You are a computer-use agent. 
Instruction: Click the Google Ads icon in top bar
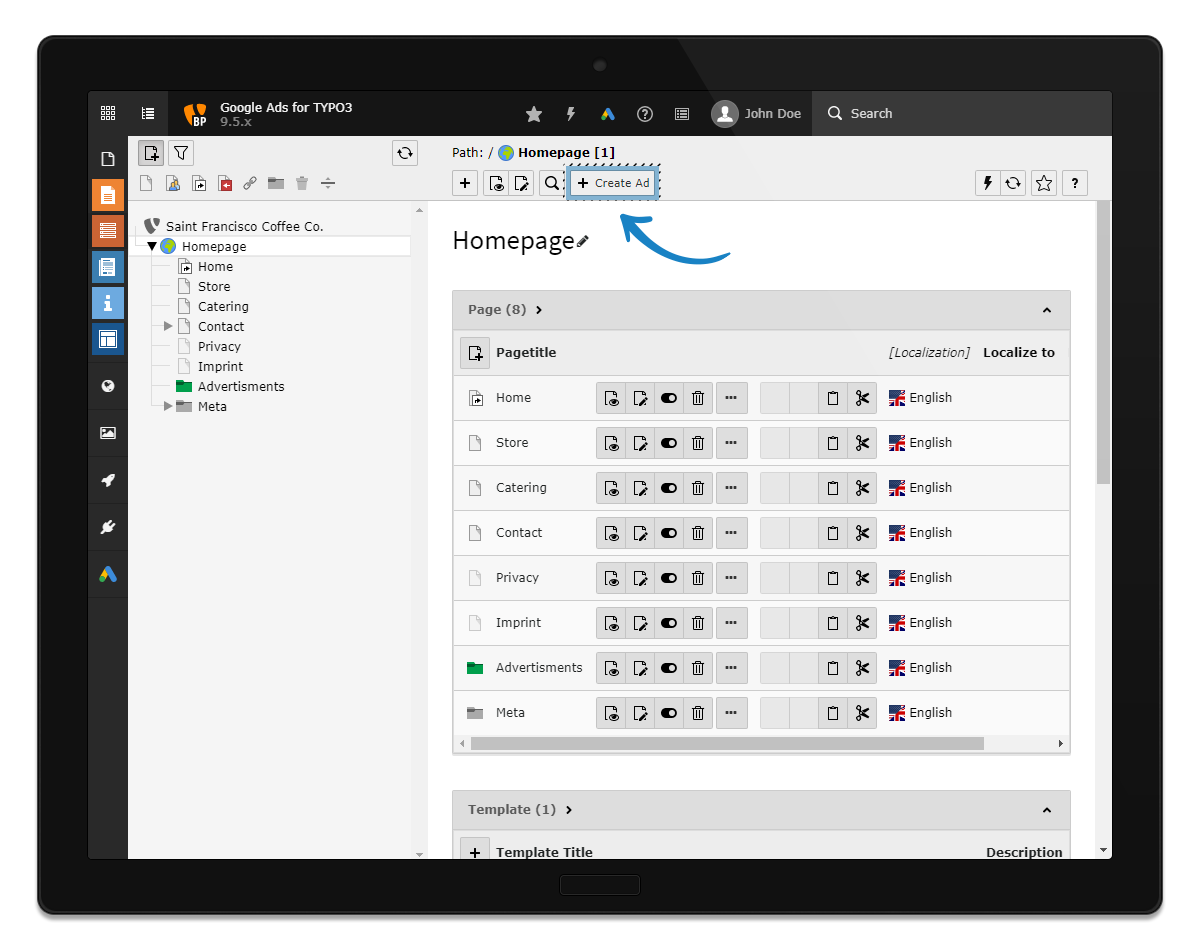608,114
